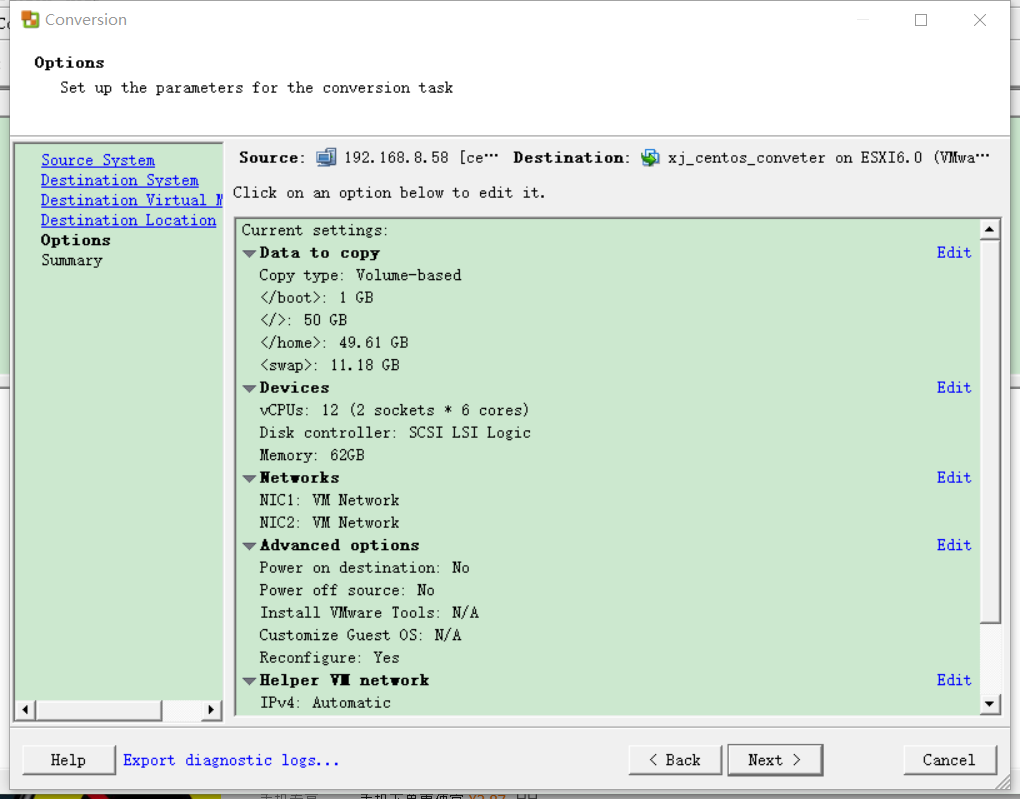The height and width of the screenshot is (799, 1020).
Task: Click the destination icon beside xj_centos_conveter
Action: click(648, 157)
